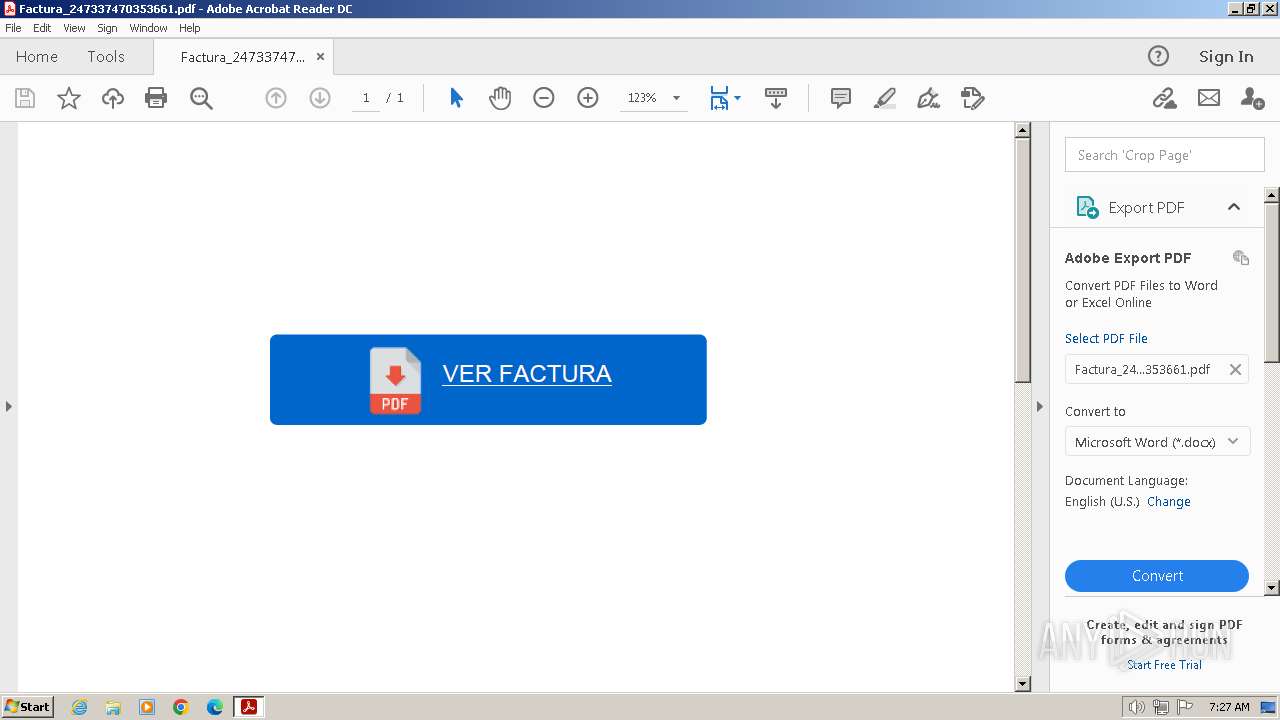The height and width of the screenshot is (720, 1280).
Task: Select the Highlight text tool
Action: [x=885, y=98]
